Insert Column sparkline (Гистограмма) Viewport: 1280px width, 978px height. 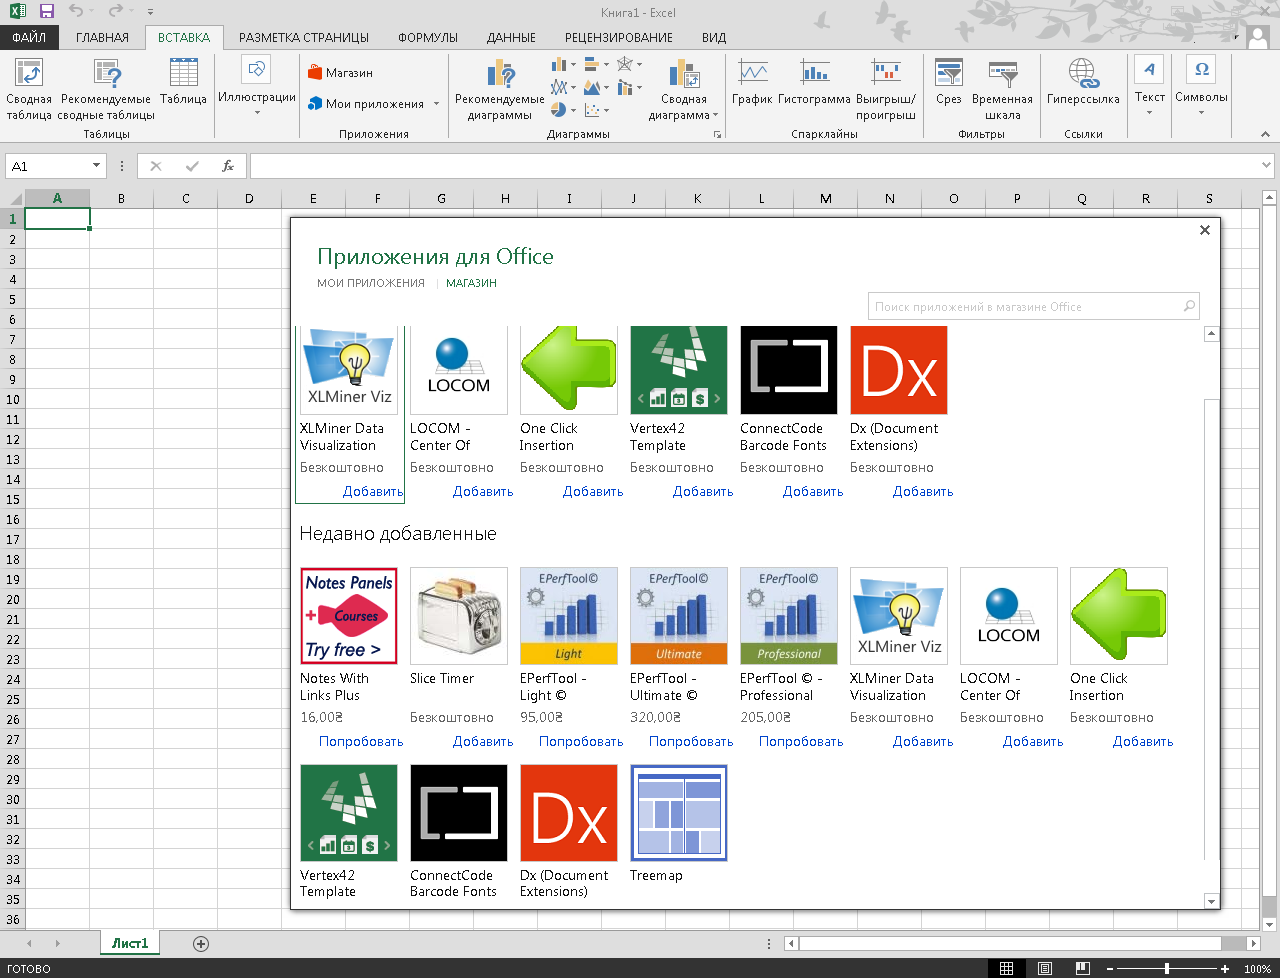[x=814, y=81]
